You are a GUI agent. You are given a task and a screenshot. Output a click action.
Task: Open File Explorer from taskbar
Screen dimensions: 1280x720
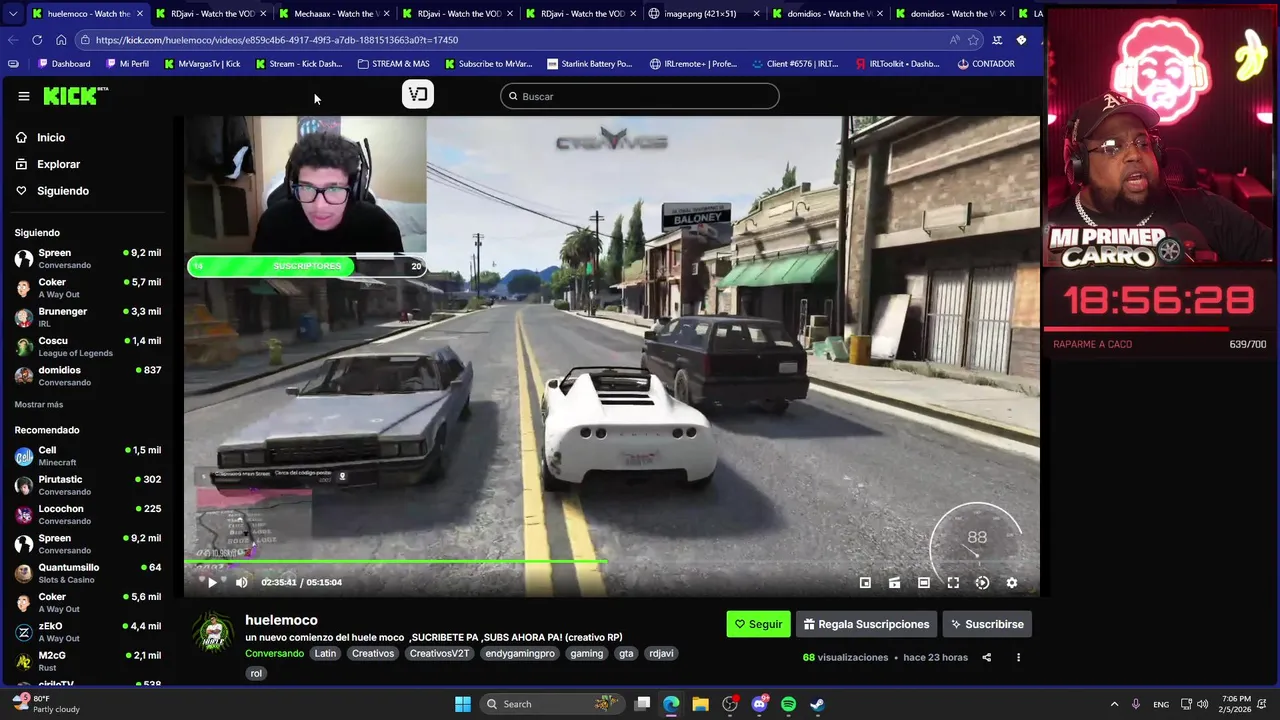point(700,704)
